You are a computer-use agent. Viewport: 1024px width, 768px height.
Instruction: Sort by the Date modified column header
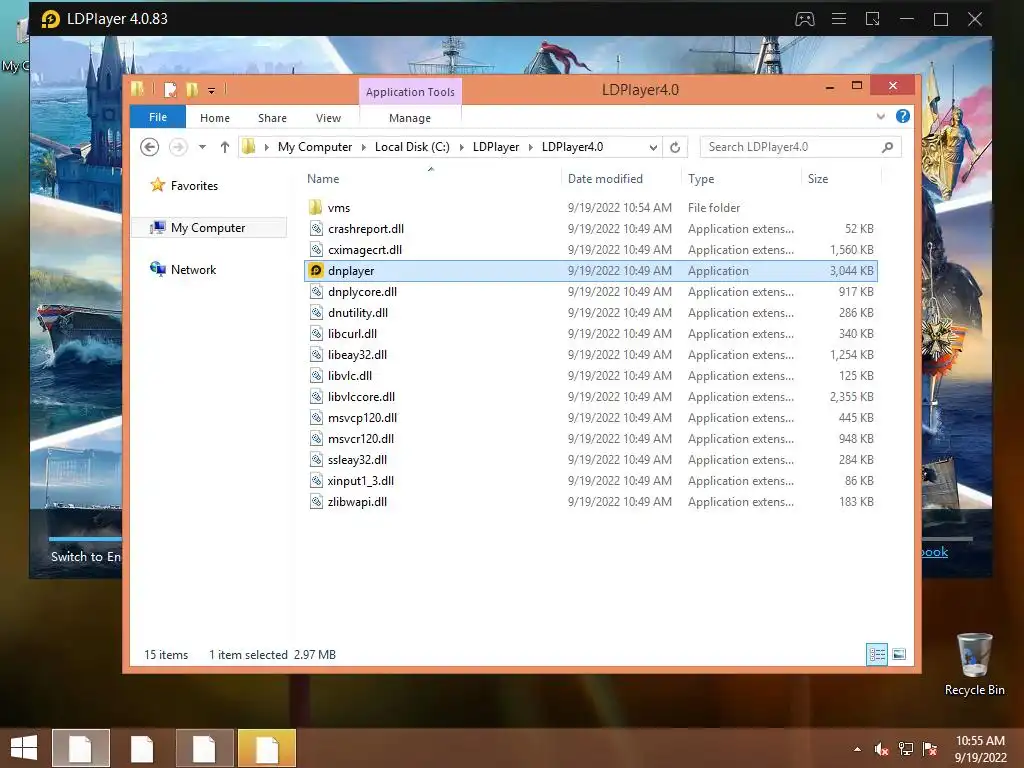(605, 179)
